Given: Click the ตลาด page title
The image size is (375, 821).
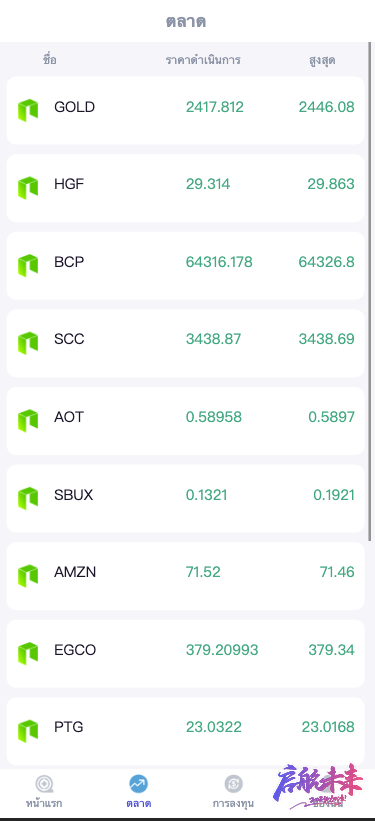Looking at the screenshot, I should (x=186, y=21).
